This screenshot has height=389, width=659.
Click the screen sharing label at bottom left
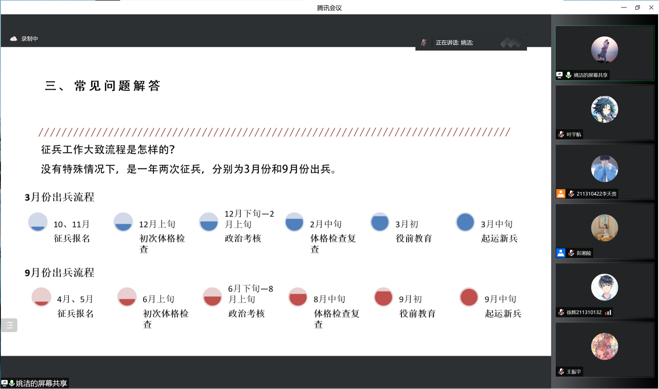(x=41, y=384)
